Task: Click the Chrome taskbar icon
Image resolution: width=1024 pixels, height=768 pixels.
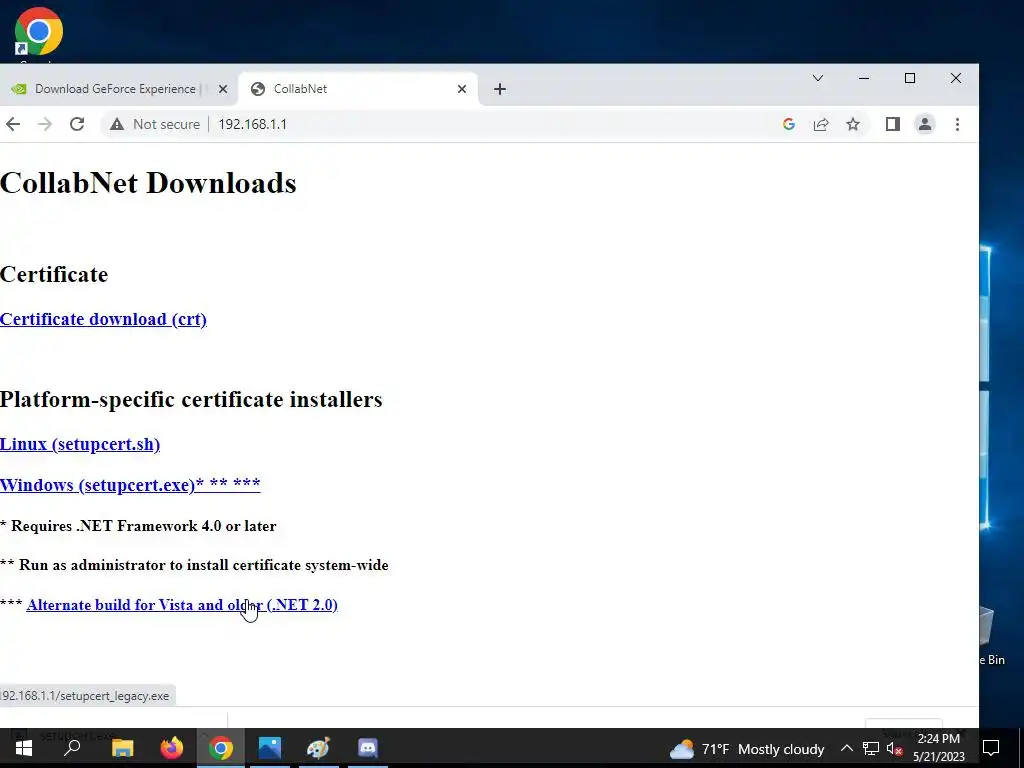Action: pos(221,748)
